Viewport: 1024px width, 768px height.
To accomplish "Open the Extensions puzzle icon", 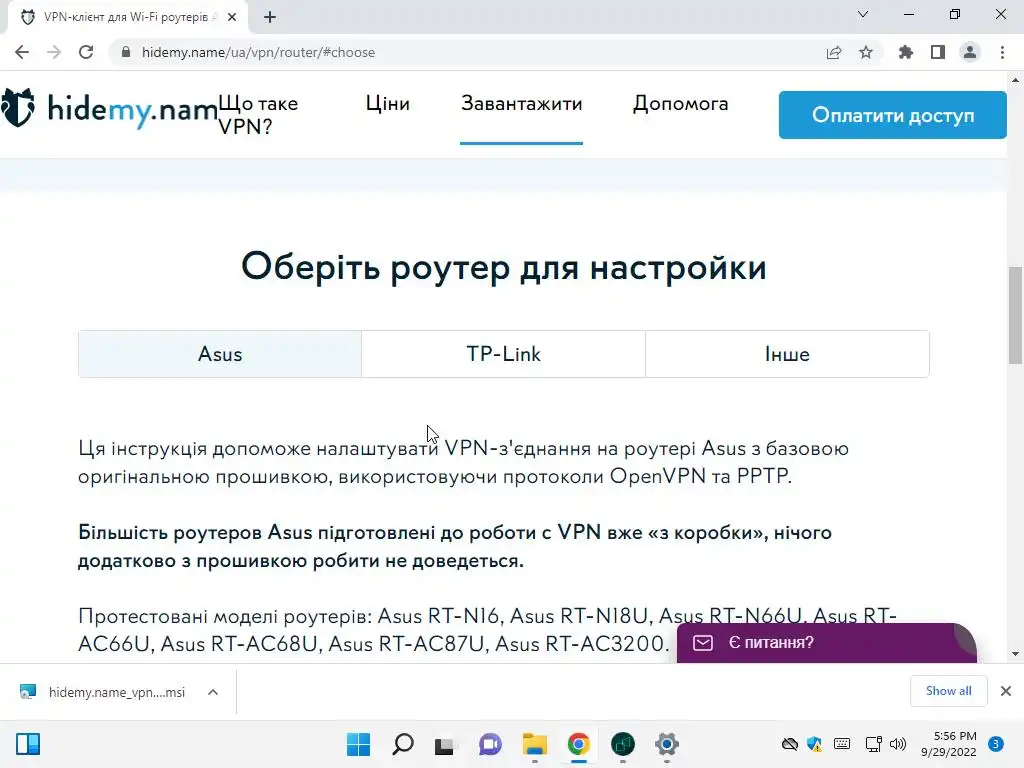I will point(906,52).
